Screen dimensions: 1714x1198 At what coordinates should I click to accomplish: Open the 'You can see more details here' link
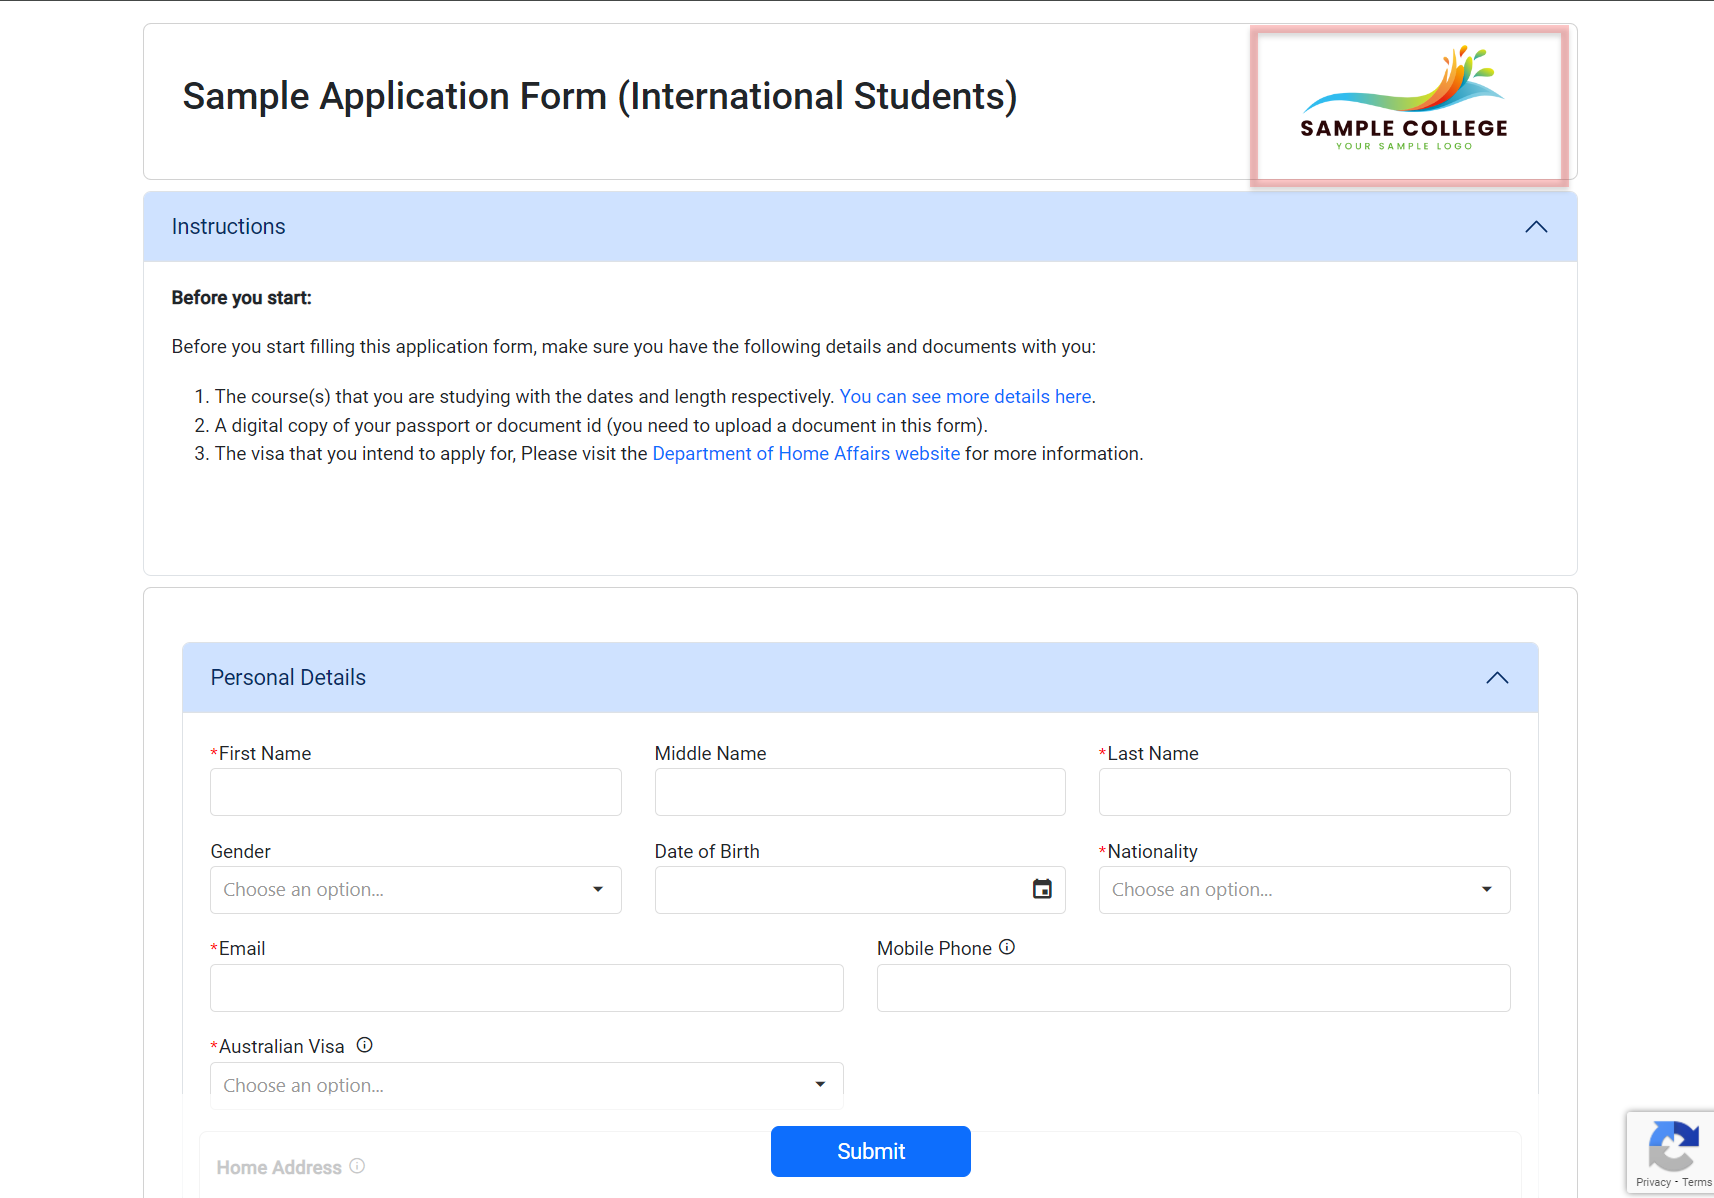tap(965, 397)
